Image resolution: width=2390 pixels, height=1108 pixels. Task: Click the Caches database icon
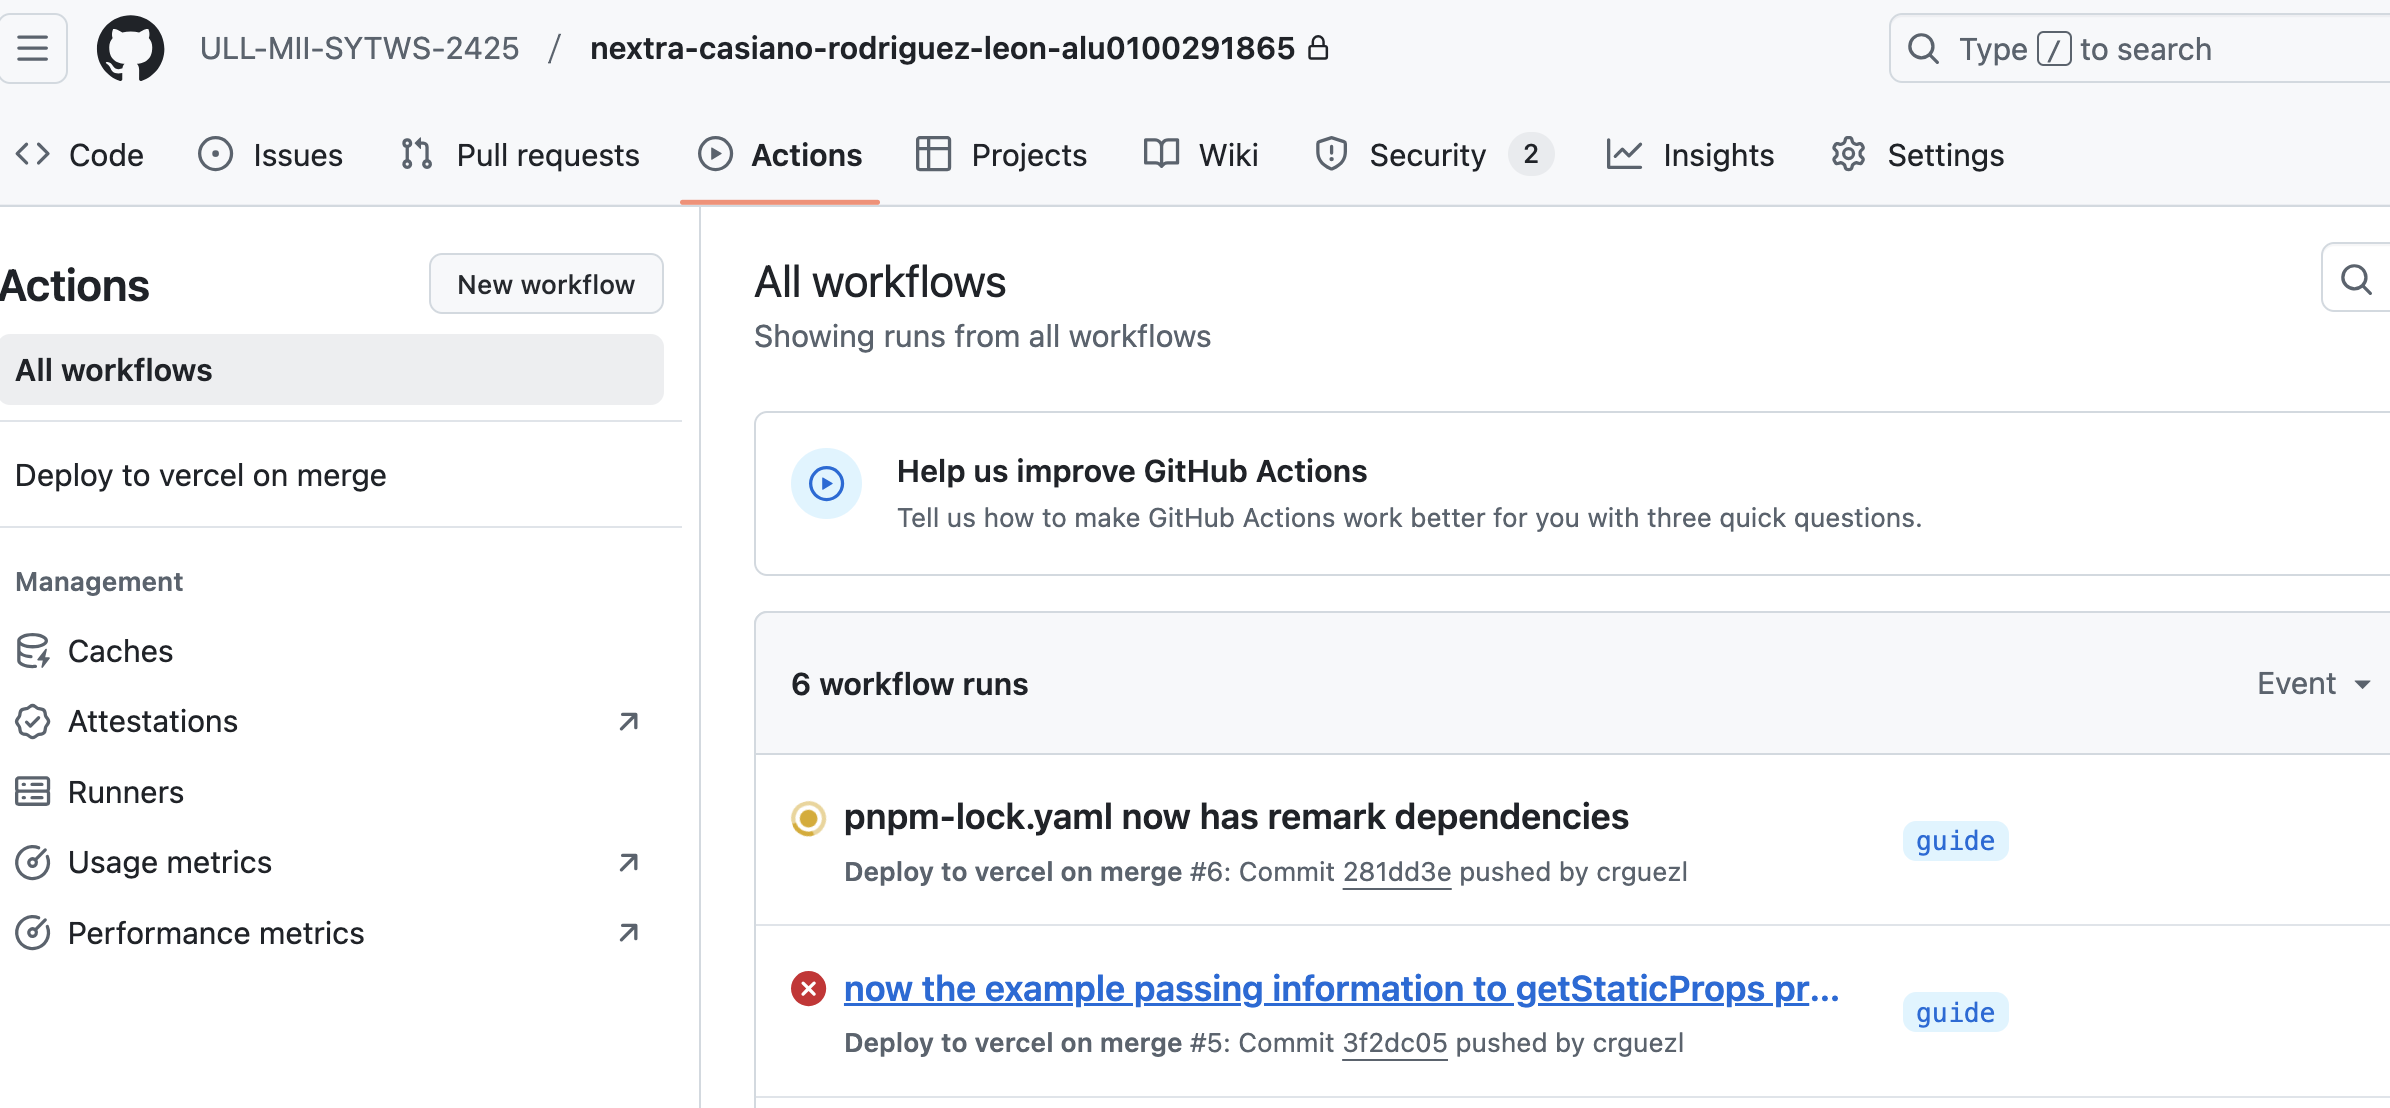[x=33, y=651]
